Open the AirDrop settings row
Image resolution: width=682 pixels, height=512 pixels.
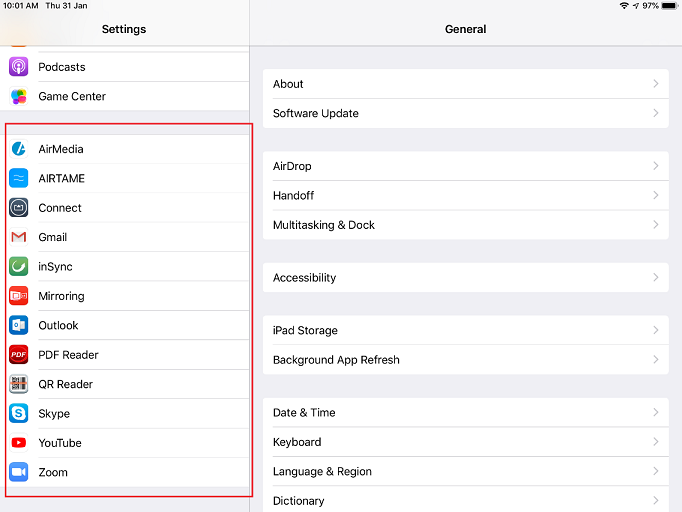(x=465, y=166)
